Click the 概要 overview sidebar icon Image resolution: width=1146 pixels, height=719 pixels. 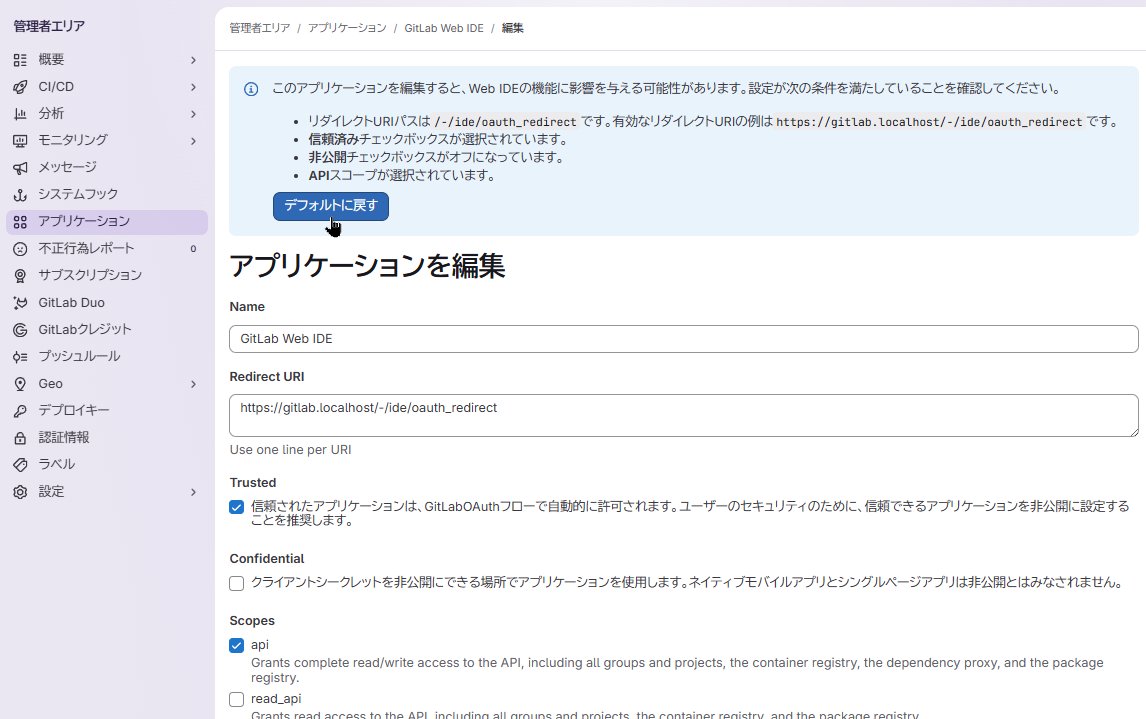(x=20, y=60)
